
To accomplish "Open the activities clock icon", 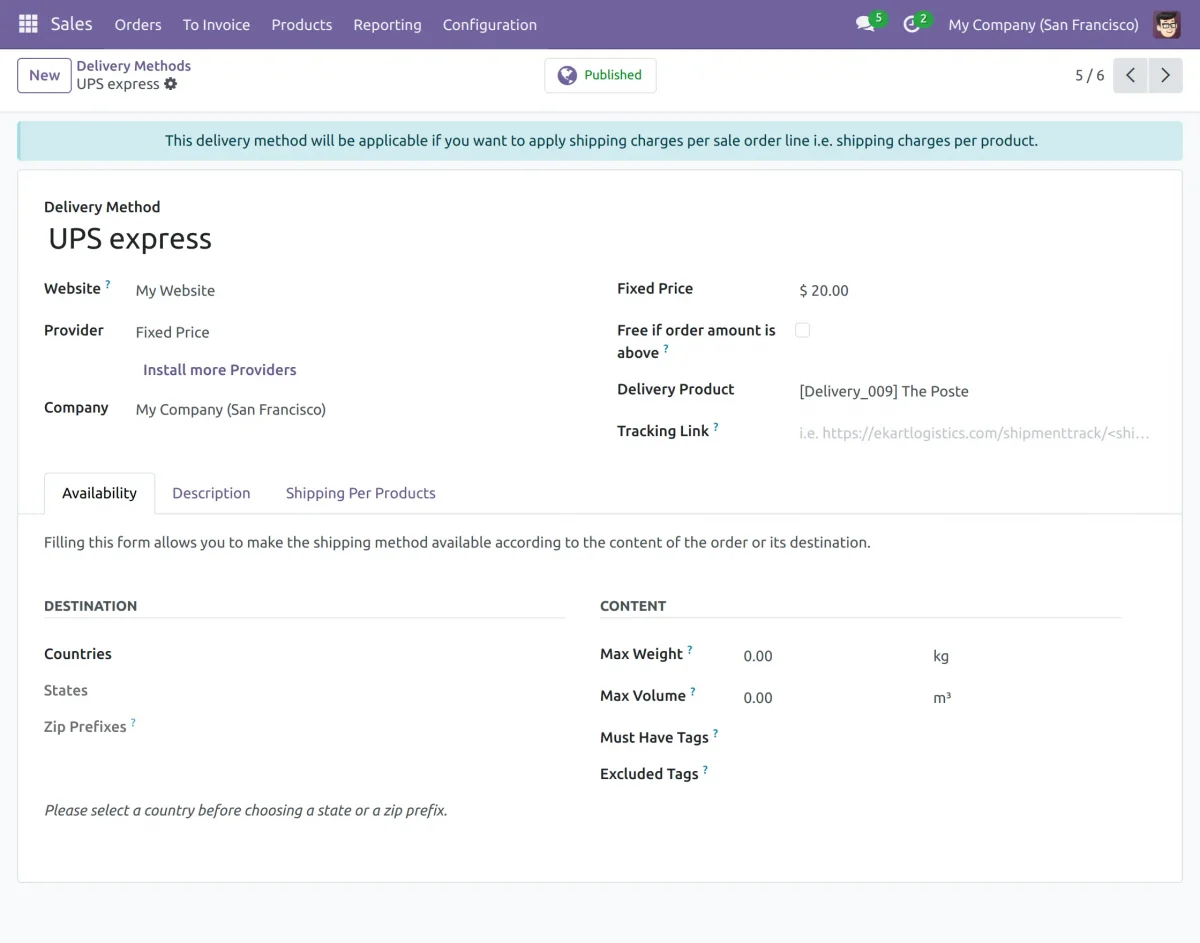I will click(x=911, y=25).
